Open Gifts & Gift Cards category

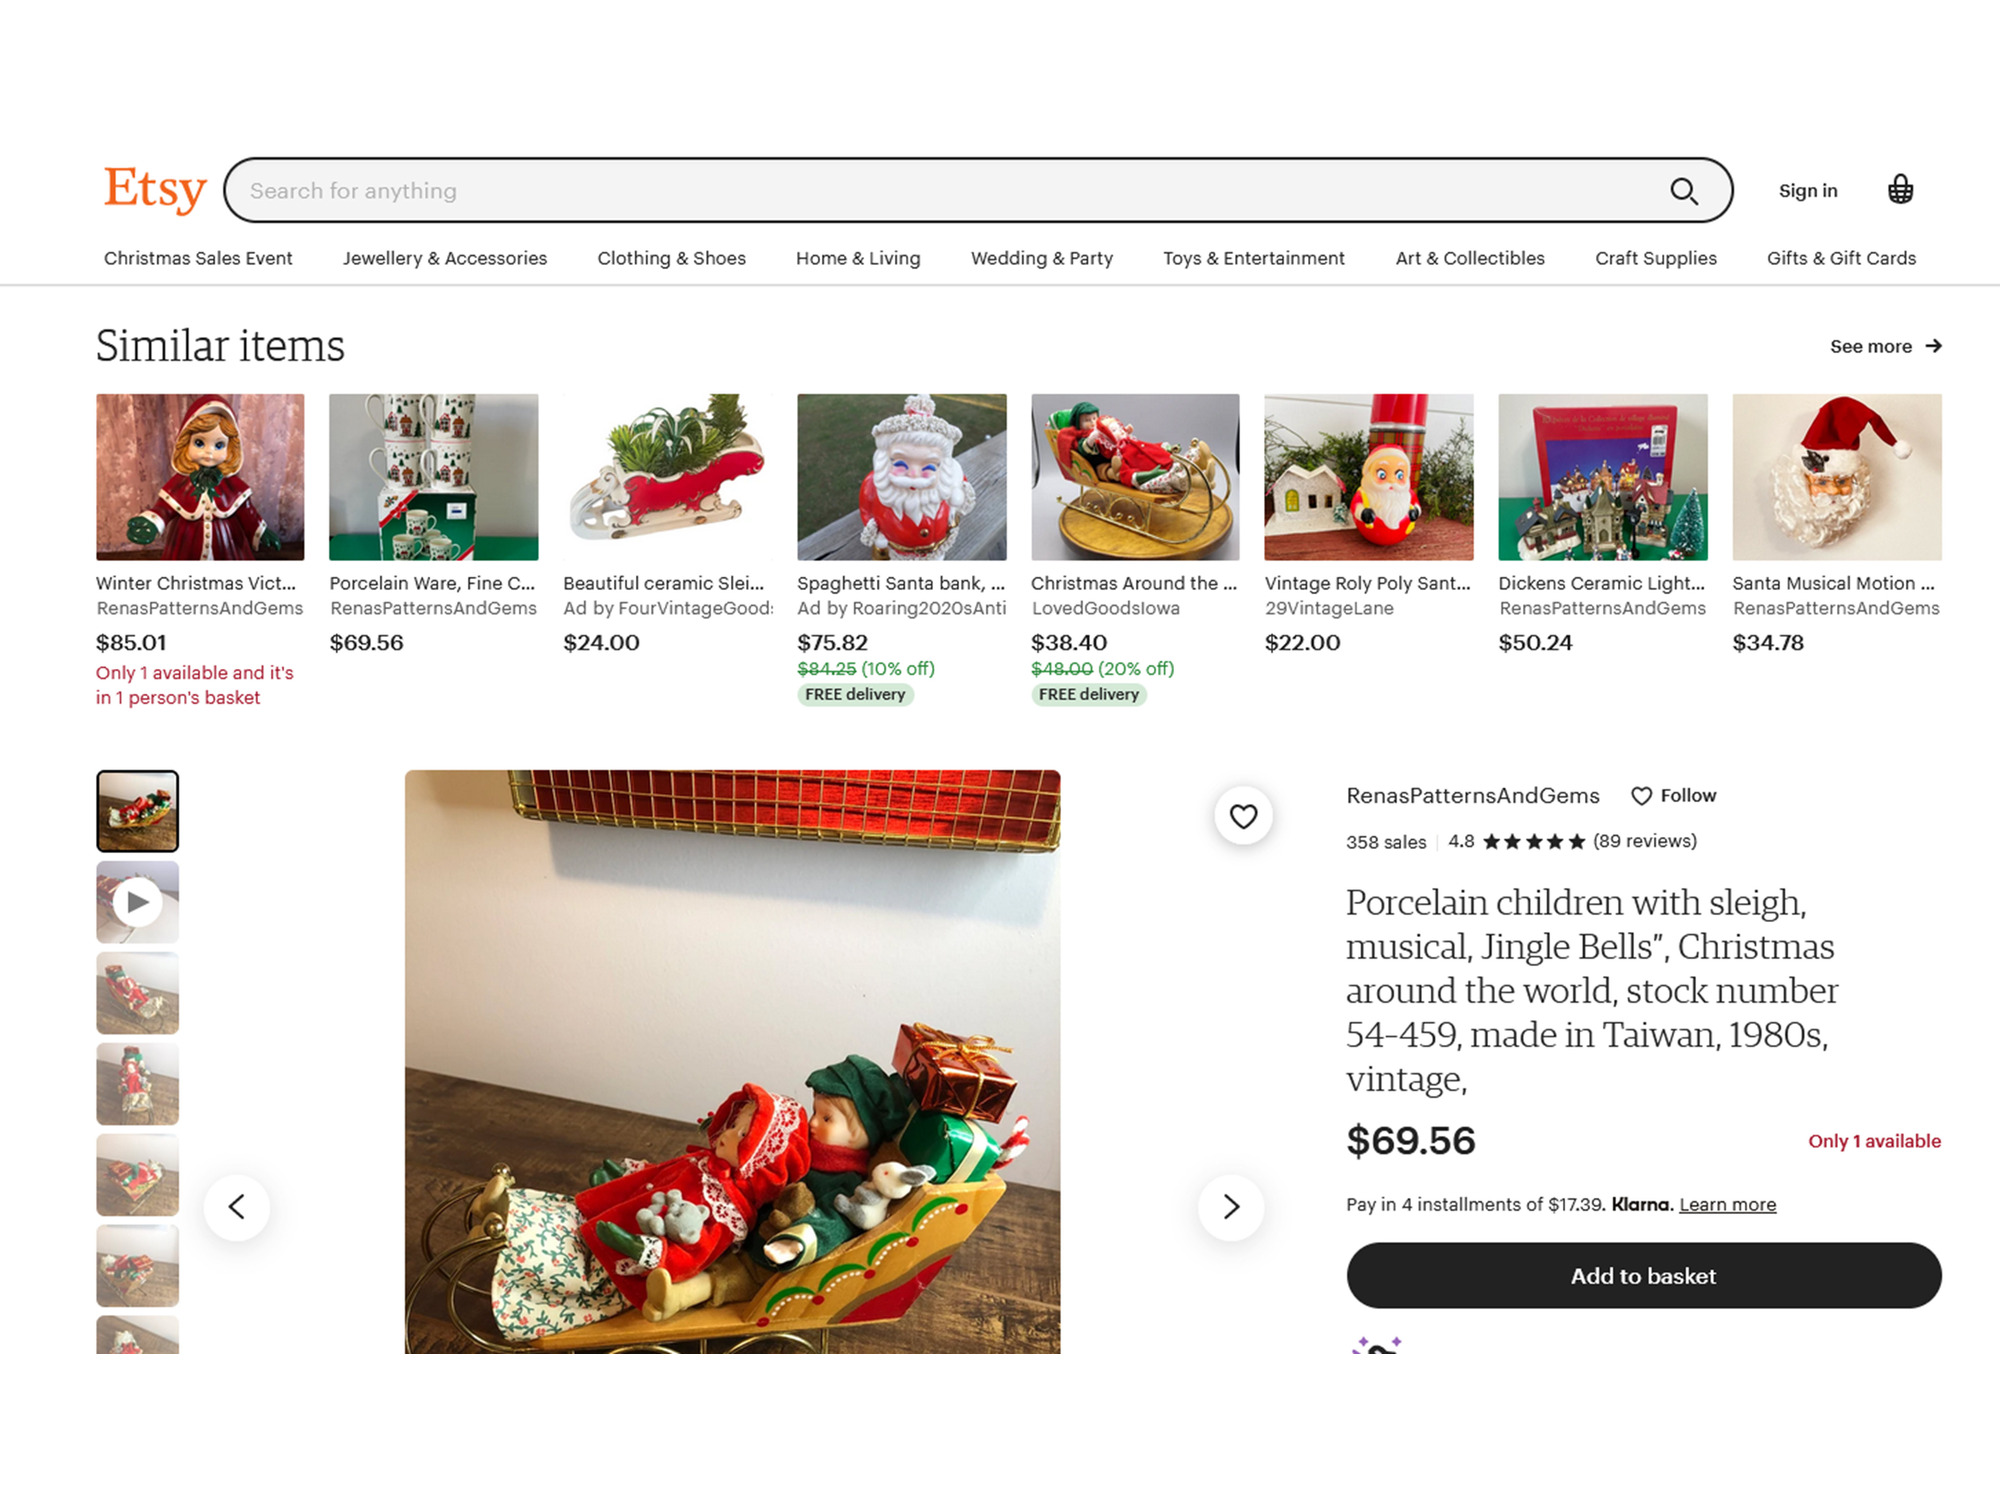[1841, 258]
